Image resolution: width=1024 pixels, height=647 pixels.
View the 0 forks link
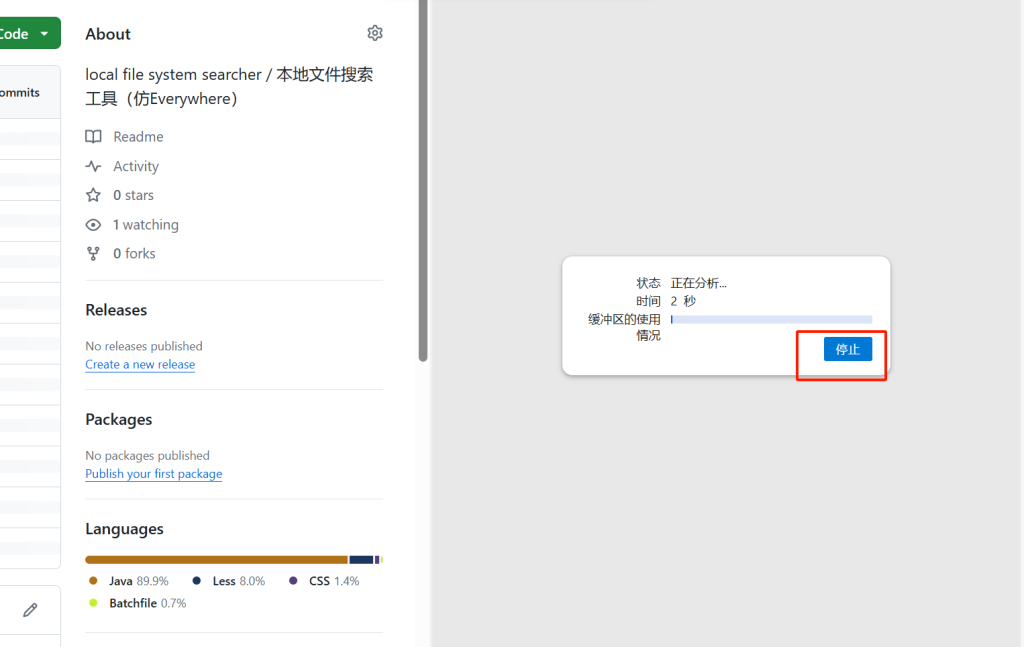[134, 254]
